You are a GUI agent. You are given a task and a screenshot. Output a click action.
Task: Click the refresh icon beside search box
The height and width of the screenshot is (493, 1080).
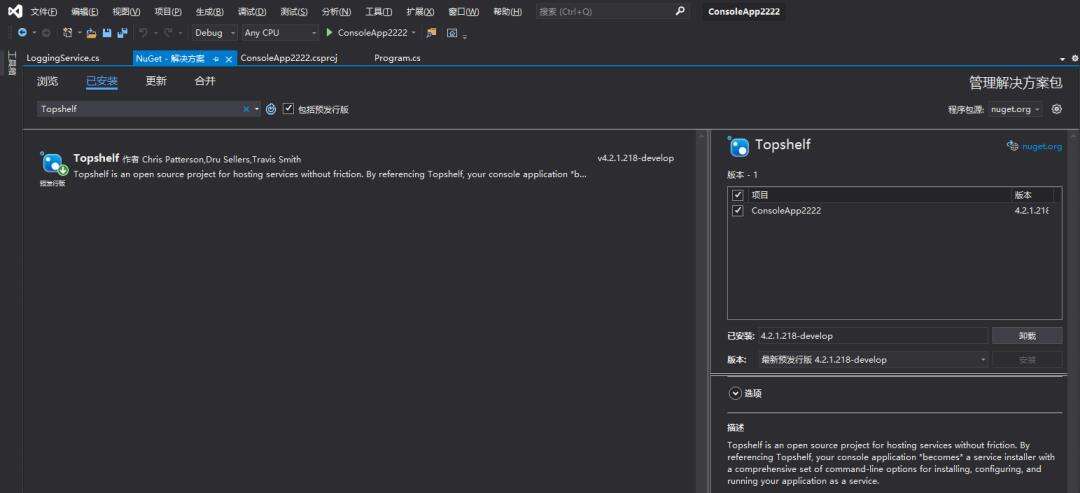[x=271, y=109]
